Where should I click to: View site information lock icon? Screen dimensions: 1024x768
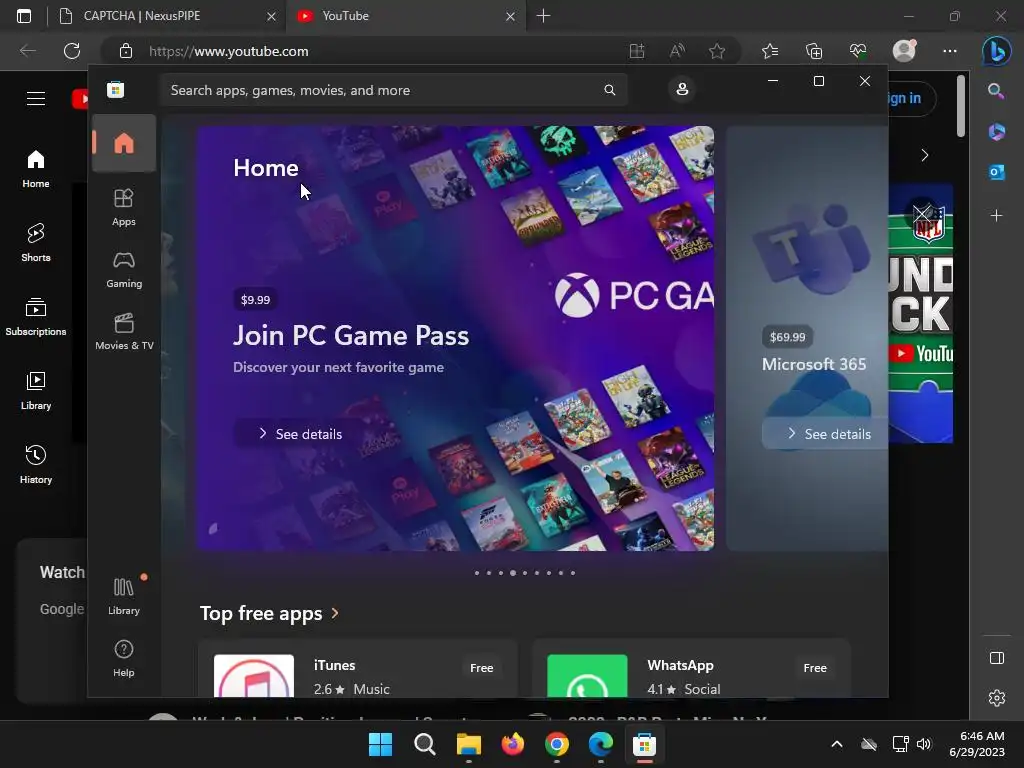[x=126, y=51]
